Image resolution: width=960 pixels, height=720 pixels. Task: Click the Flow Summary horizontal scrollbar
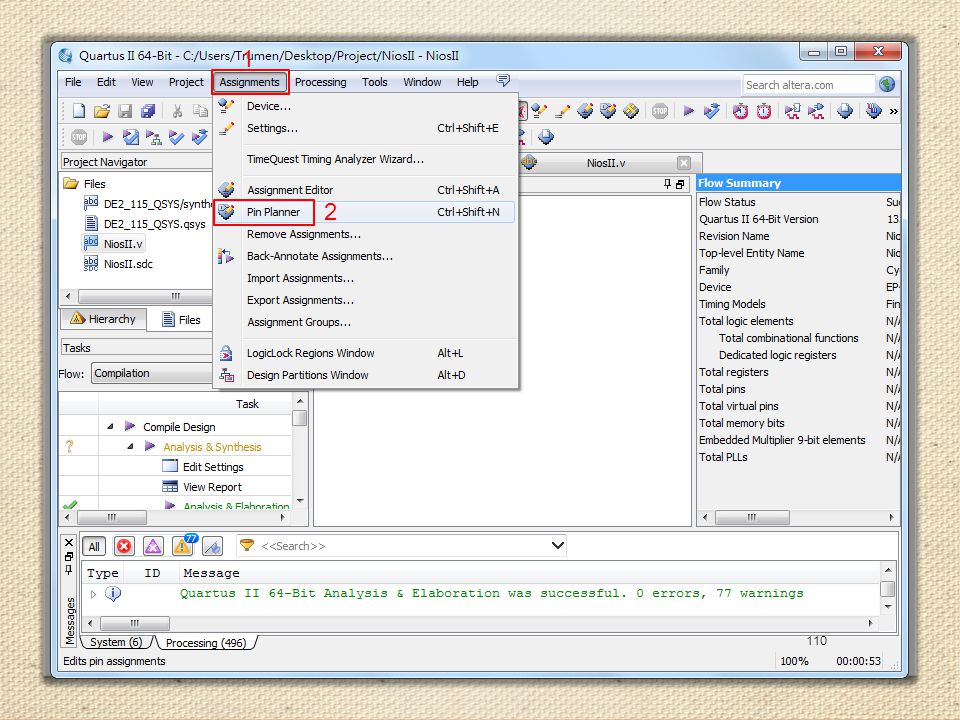pos(798,517)
